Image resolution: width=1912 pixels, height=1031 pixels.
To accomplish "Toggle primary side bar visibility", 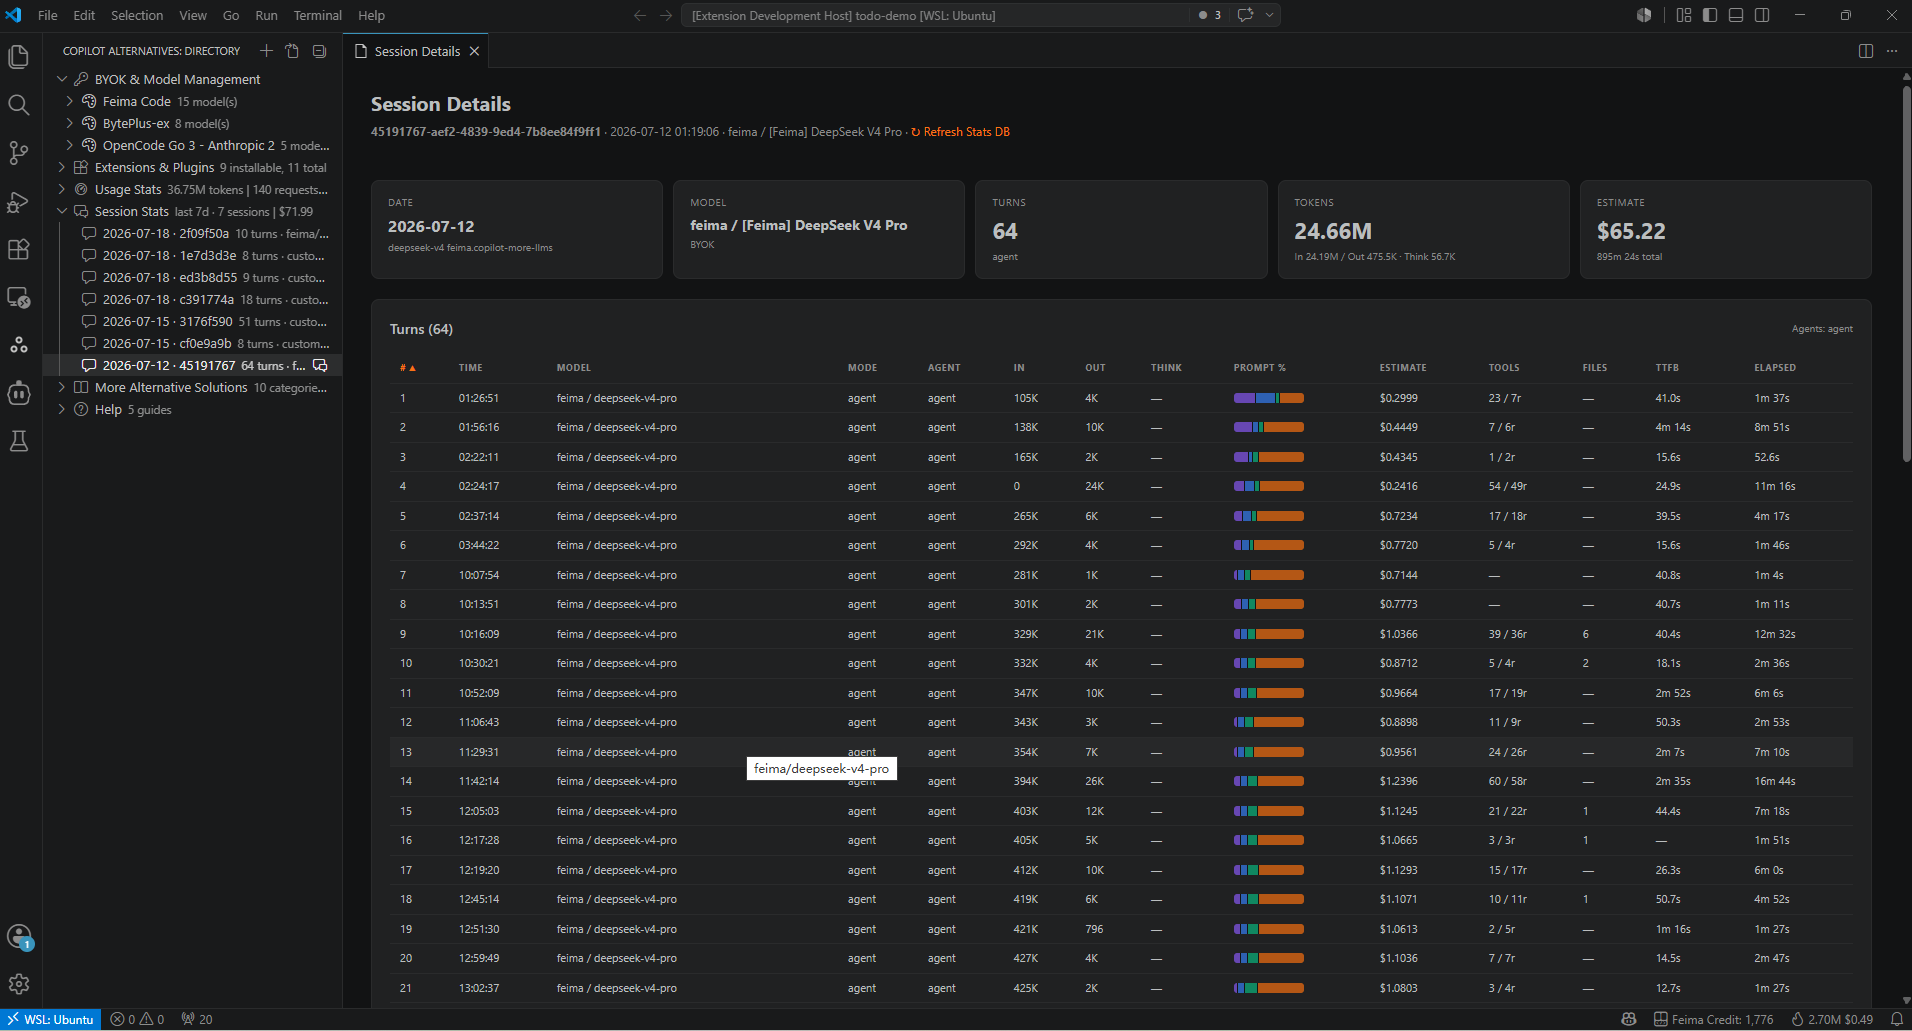I will [1710, 15].
